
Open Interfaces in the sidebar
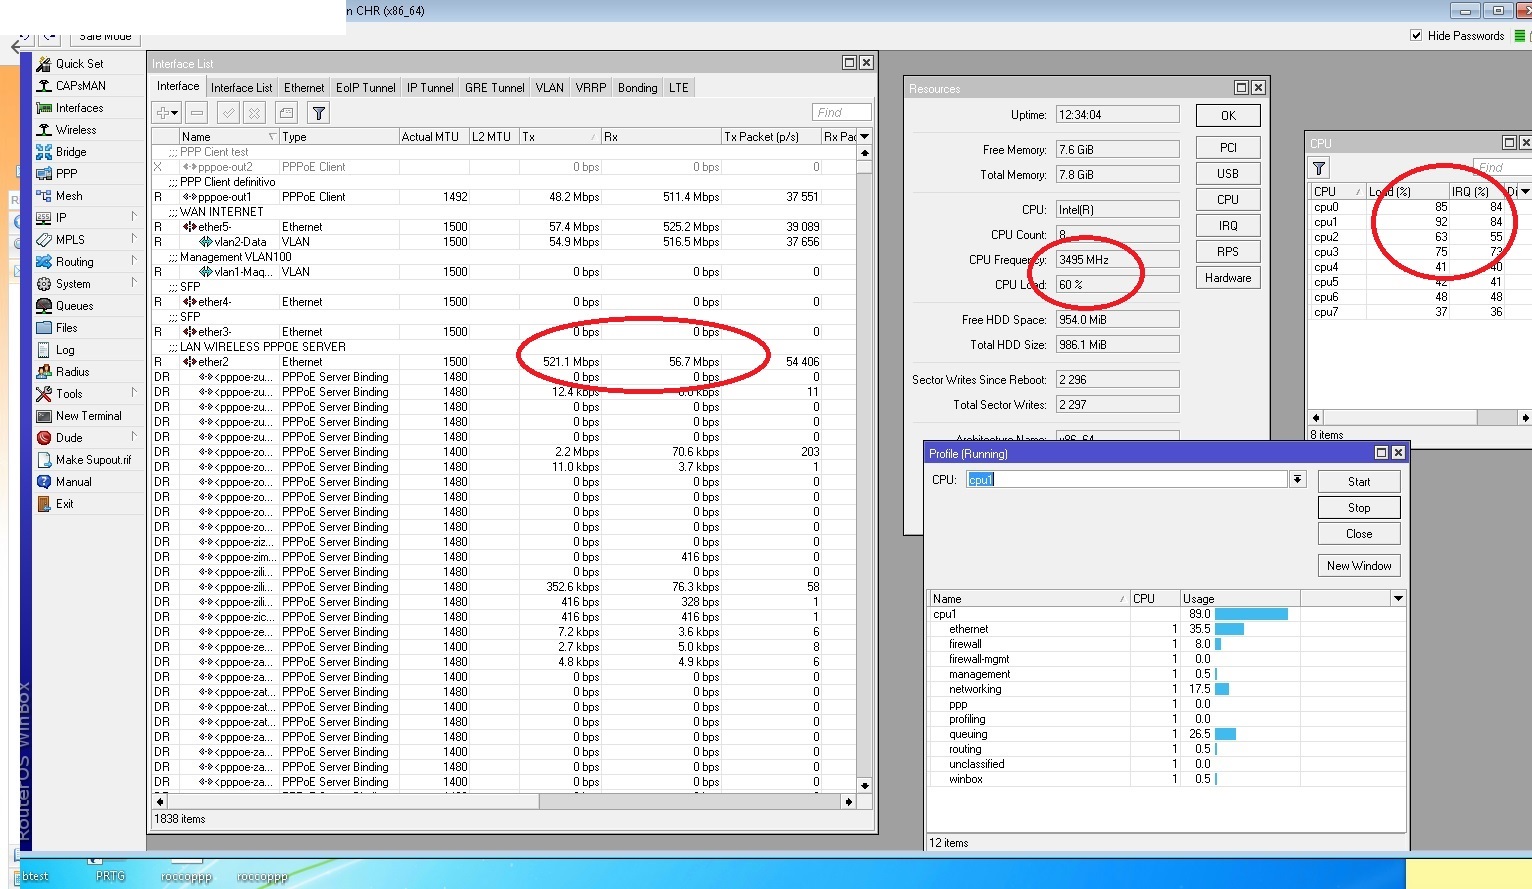(x=78, y=108)
